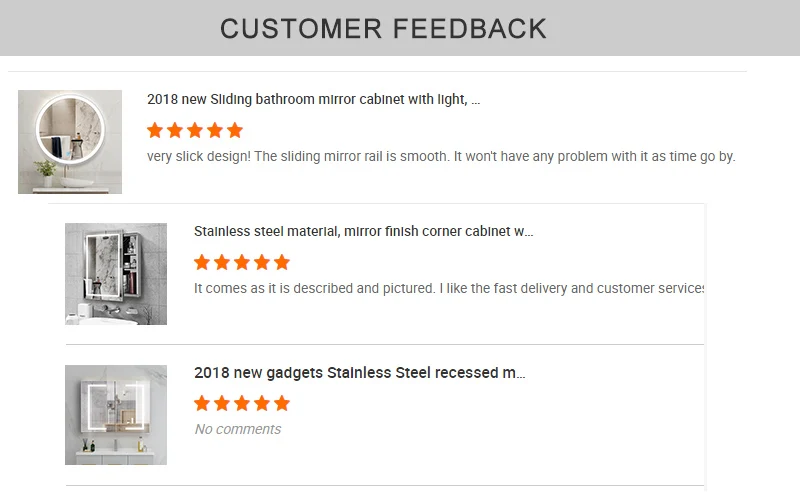The width and height of the screenshot is (800, 504).
Task: Select second star of Sliding bathroom mirror rating
Action: click(175, 130)
